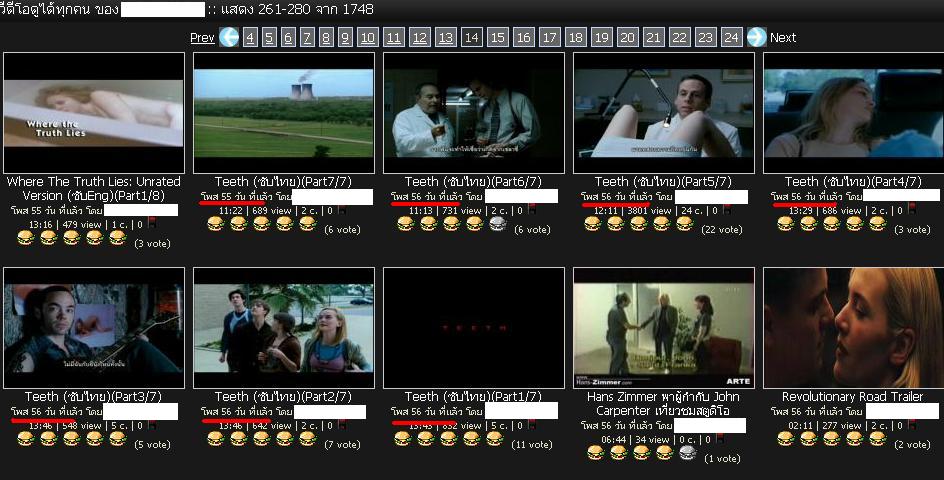Play the Revolutionary Road Trailer thumbnail
The width and height of the screenshot is (944, 480).
pyautogui.click(x=853, y=328)
